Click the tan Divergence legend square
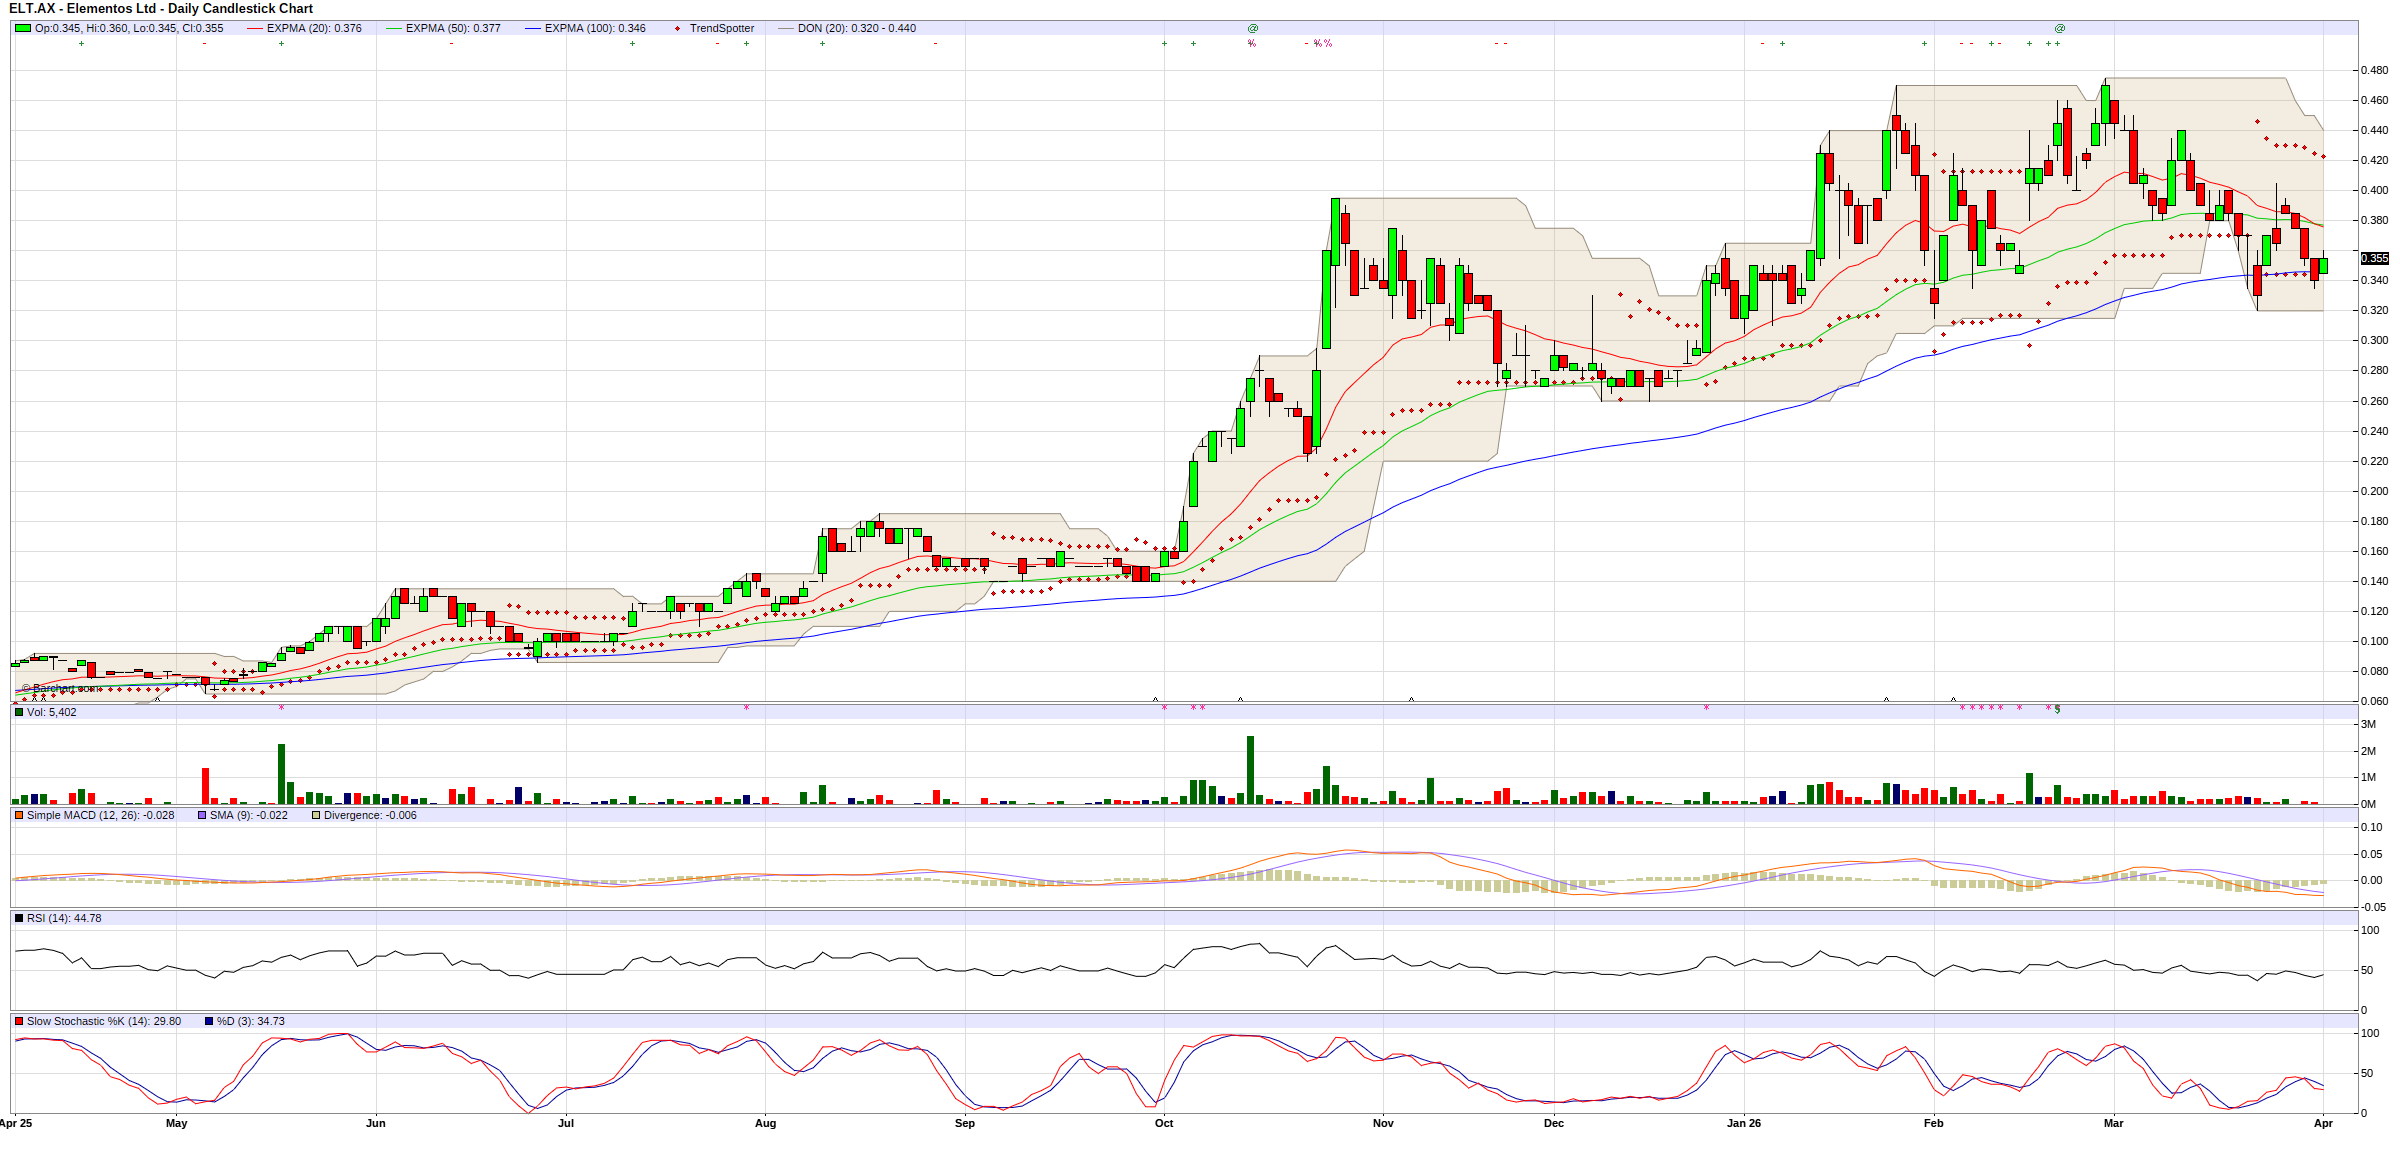 click(316, 815)
